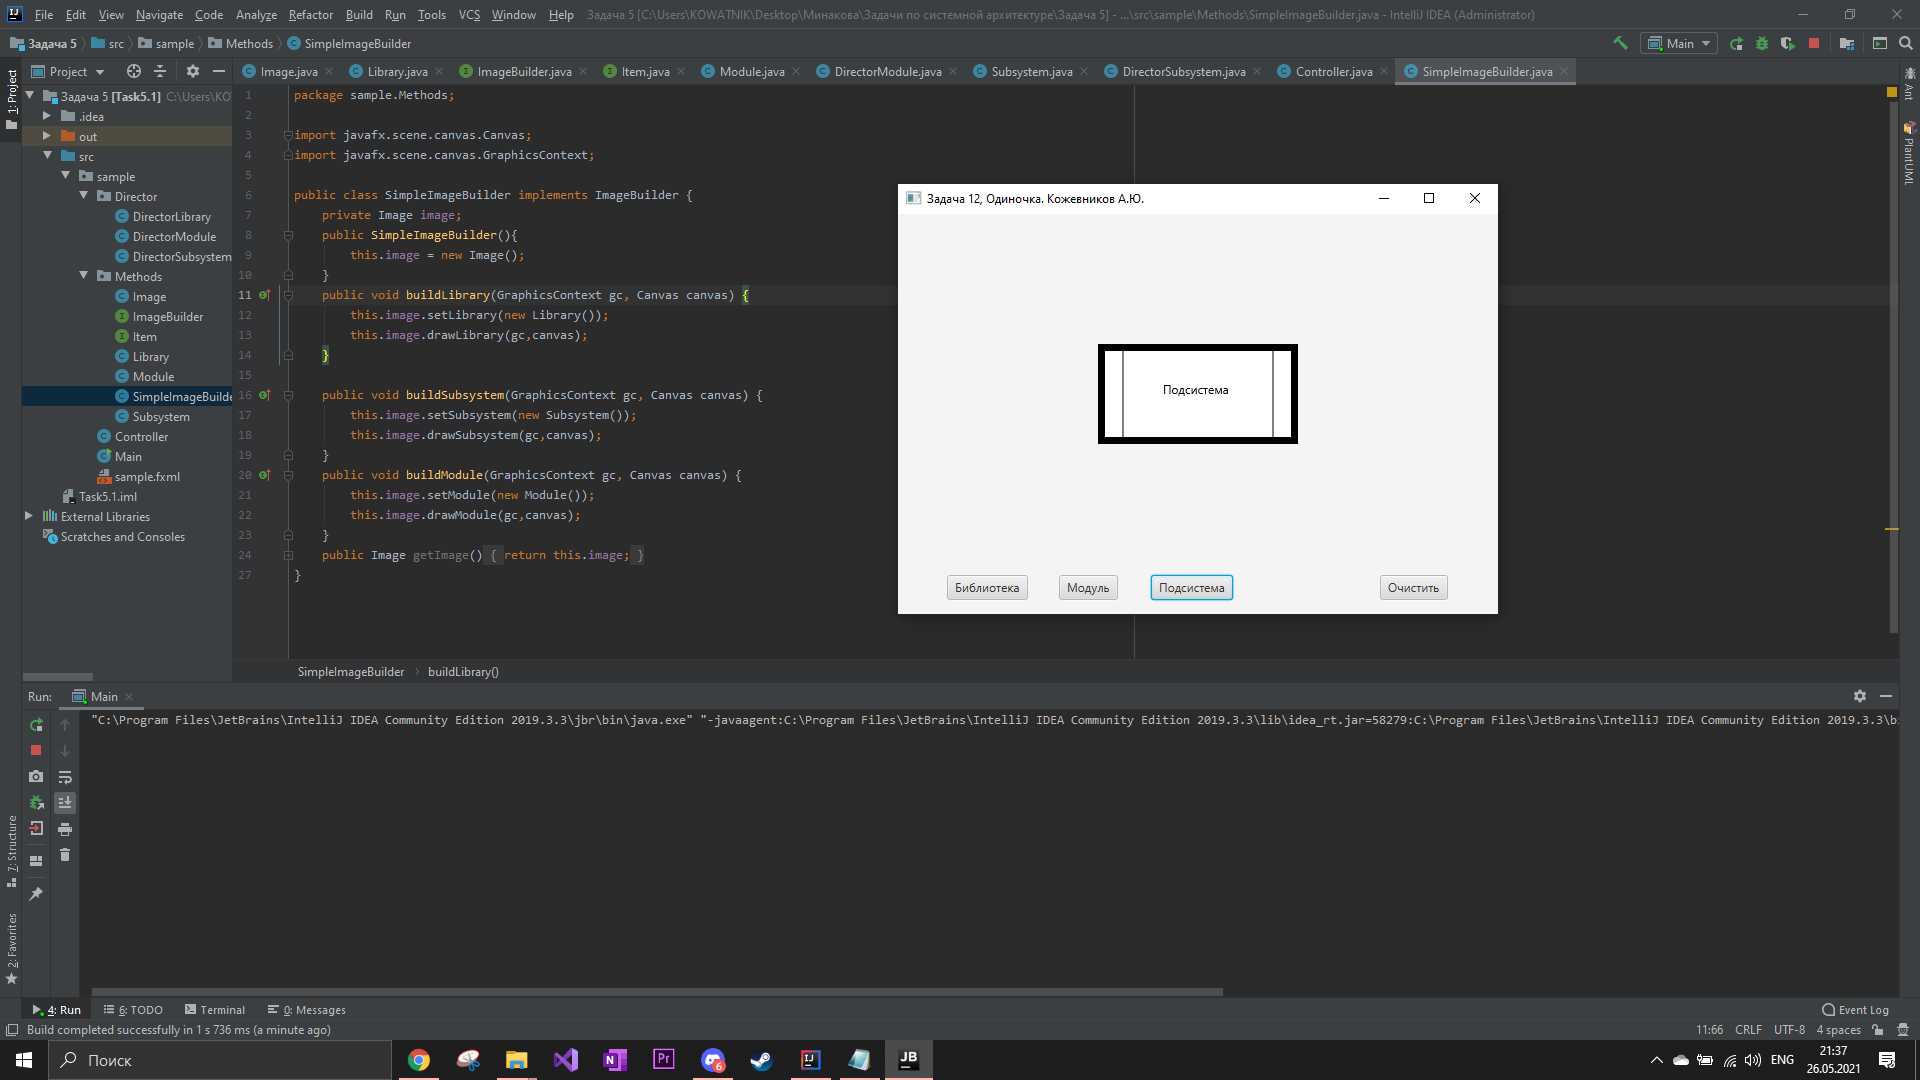Rerun the Main application from the toolbar
Screen dimensions: 1920x1080
click(1736, 43)
